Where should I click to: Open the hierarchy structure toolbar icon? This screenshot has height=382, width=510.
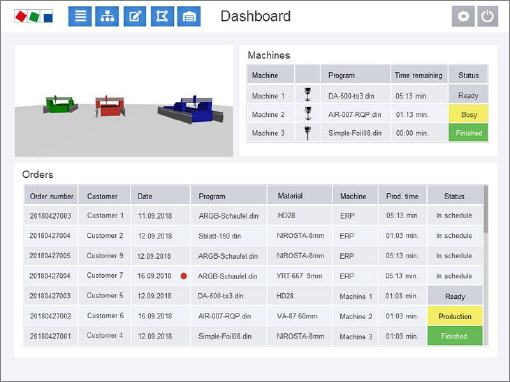pyautogui.click(x=107, y=16)
